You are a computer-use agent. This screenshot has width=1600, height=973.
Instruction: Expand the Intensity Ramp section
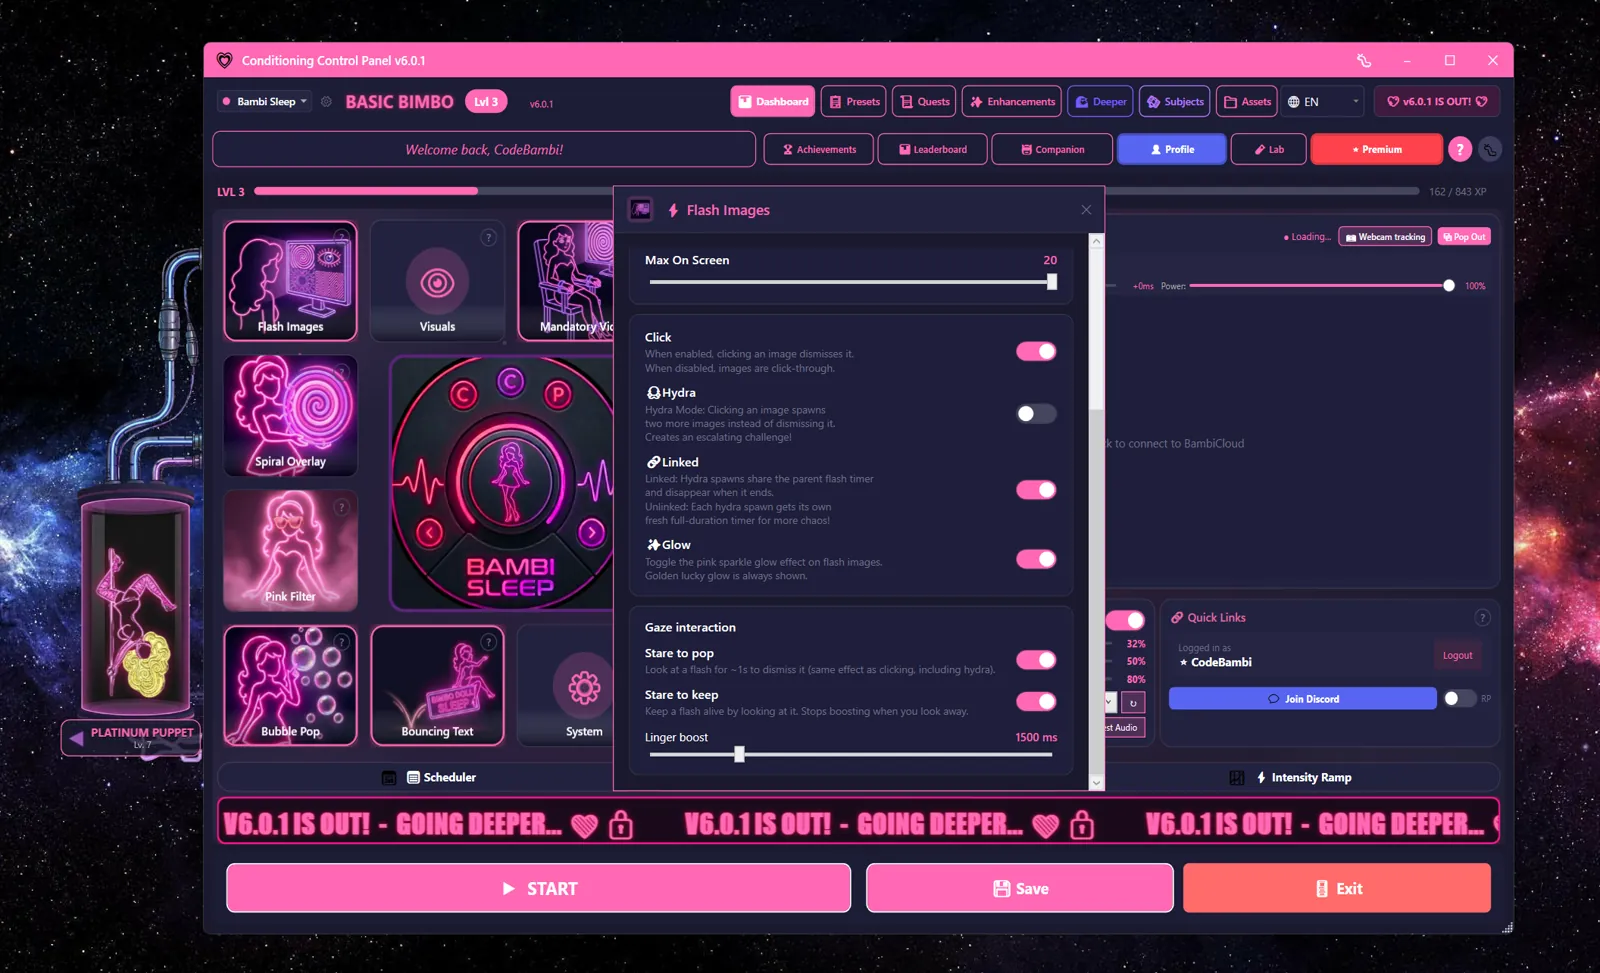click(1291, 777)
